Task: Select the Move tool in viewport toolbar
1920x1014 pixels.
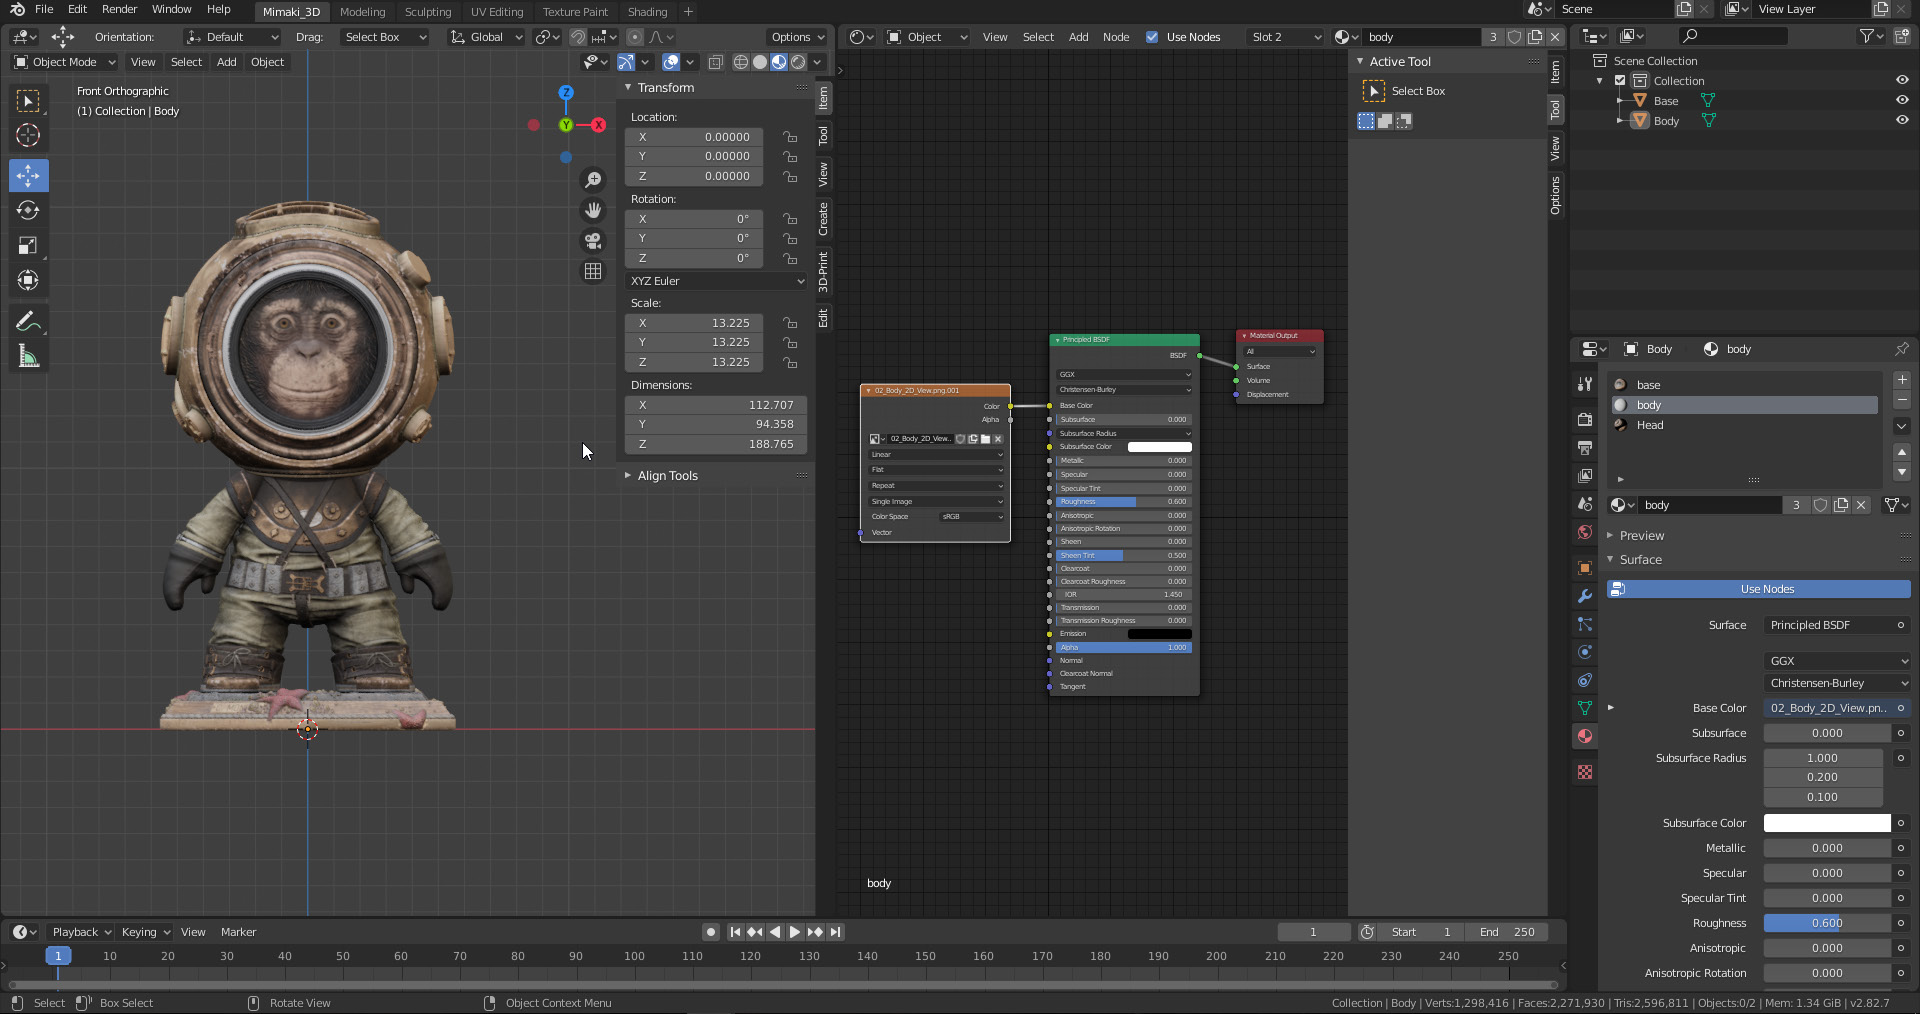Action: [28, 176]
